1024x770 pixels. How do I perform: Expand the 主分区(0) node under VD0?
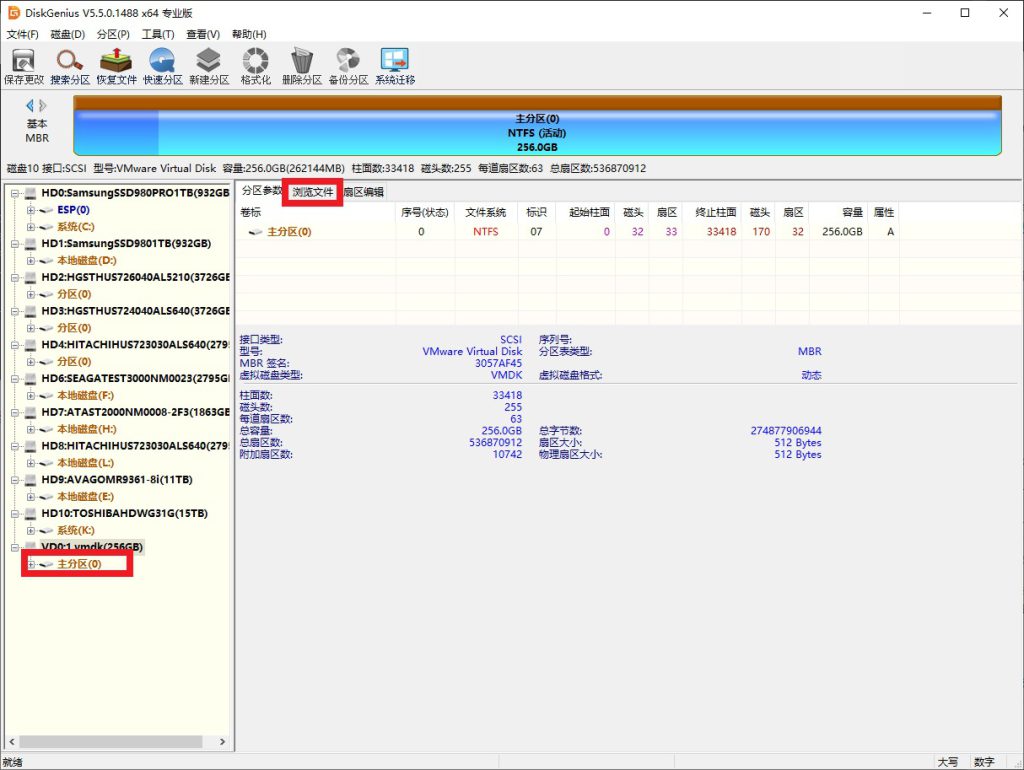pos(31,565)
